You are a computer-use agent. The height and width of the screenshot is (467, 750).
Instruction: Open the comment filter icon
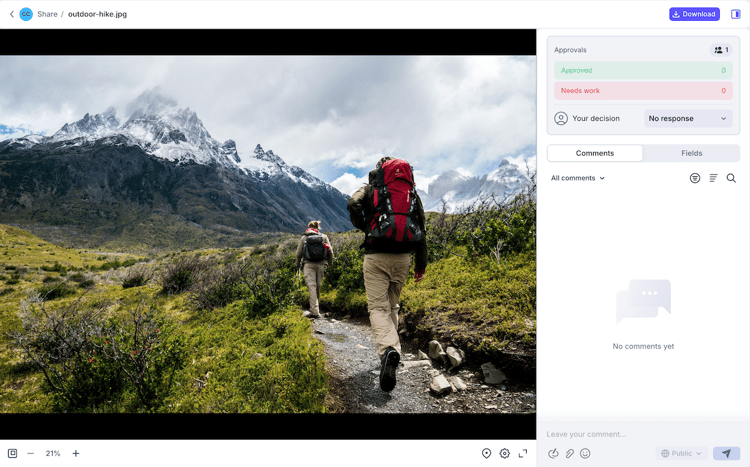point(695,178)
